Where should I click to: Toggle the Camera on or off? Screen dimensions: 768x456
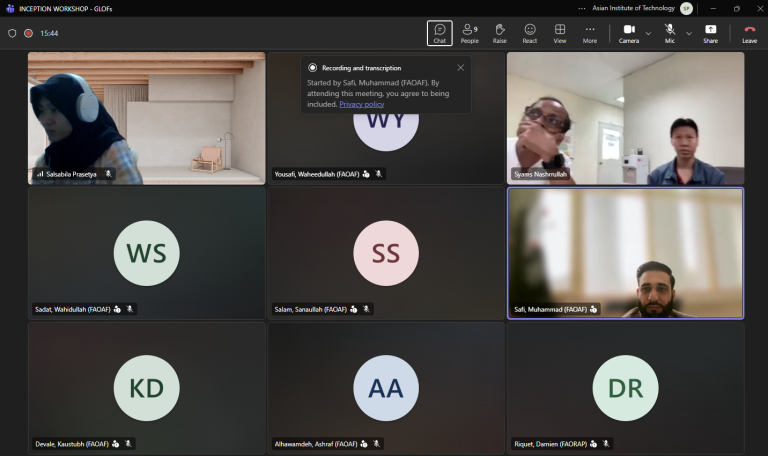pos(629,33)
